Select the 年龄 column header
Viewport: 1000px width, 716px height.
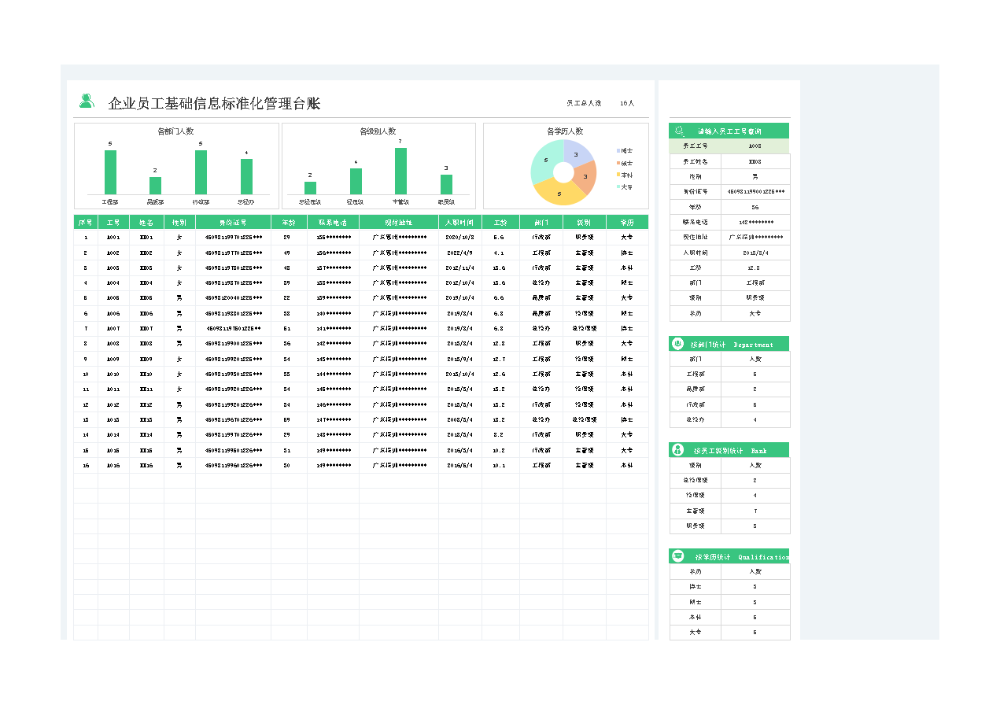tap(289, 223)
